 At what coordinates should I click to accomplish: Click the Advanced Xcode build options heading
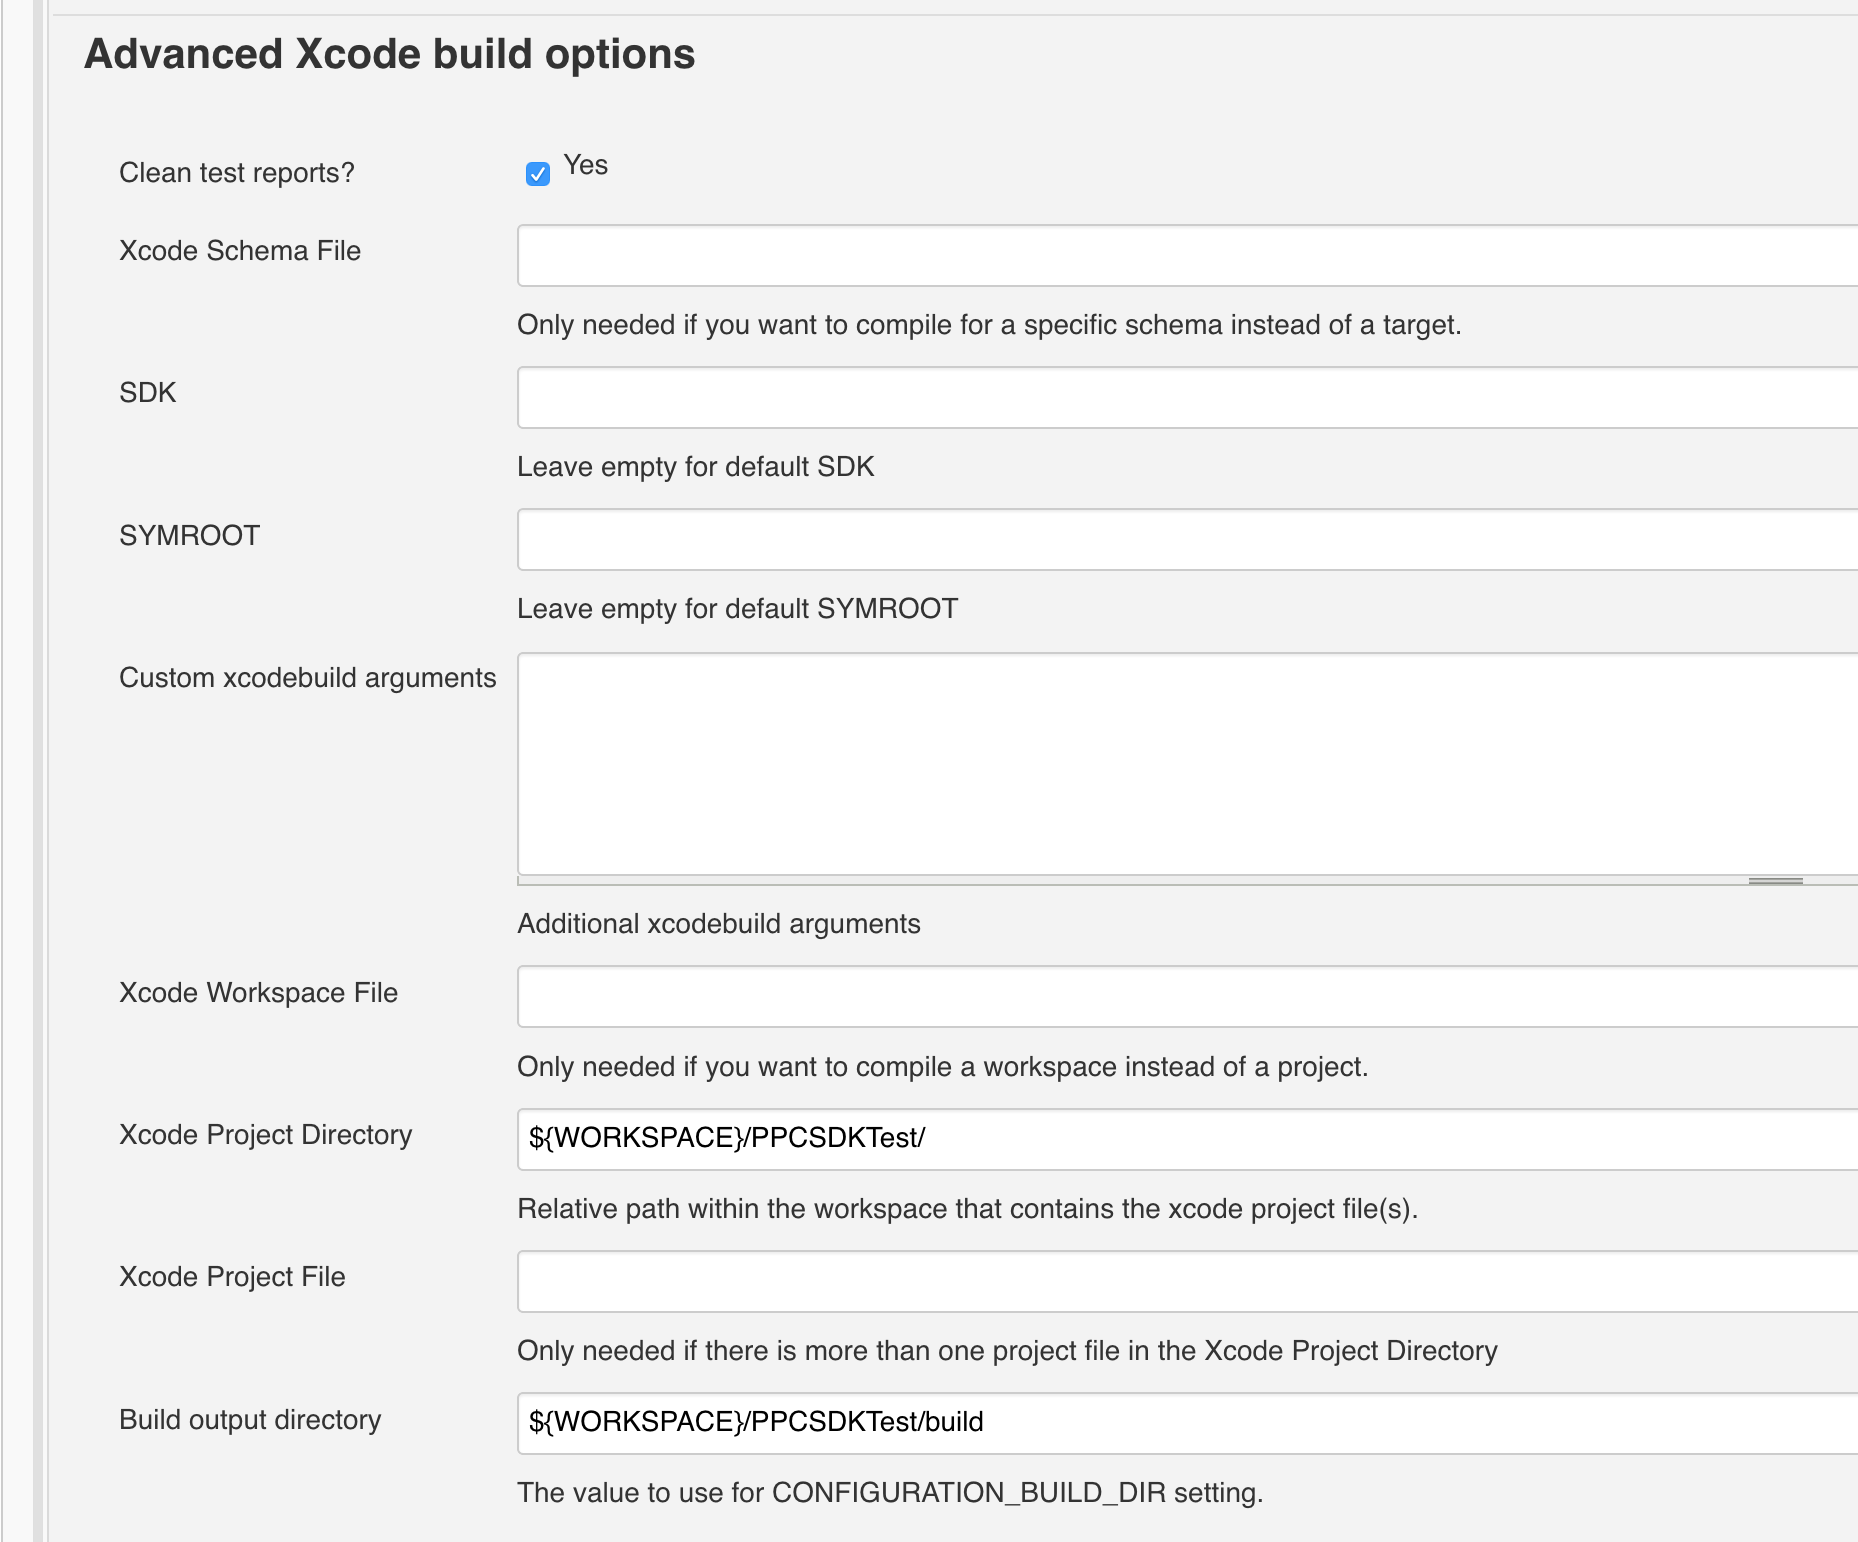point(389,54)
